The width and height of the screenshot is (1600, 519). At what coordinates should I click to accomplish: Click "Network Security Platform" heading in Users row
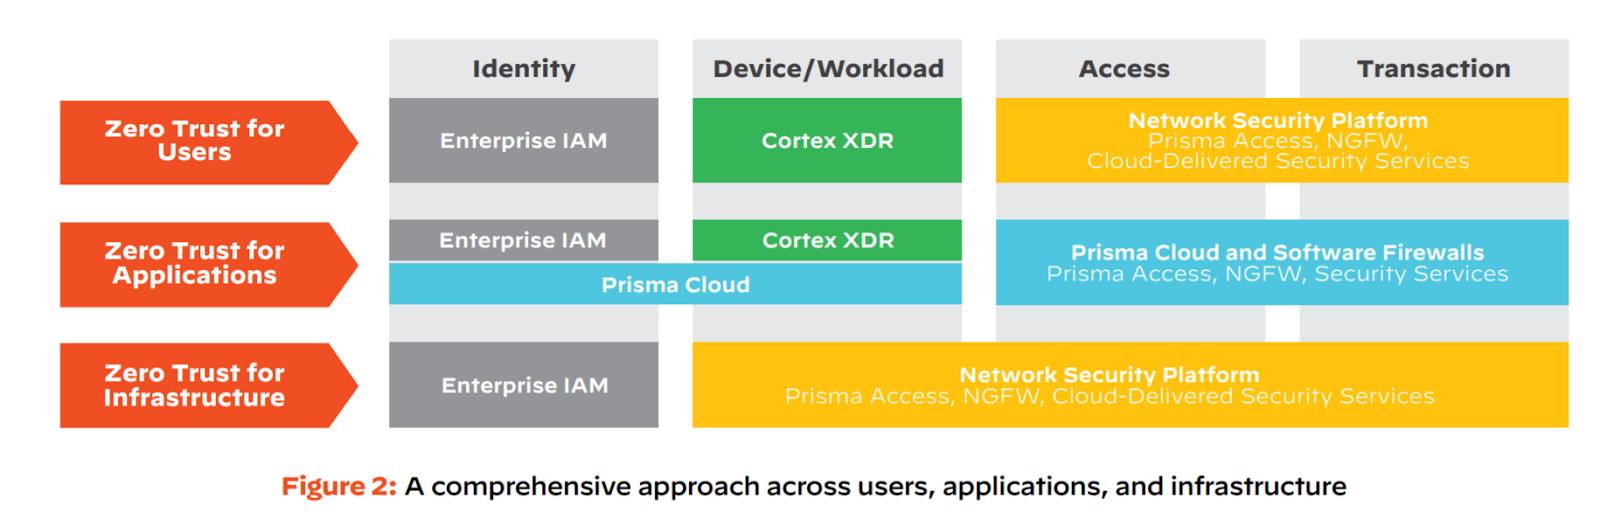click(x=1278, y=121)
